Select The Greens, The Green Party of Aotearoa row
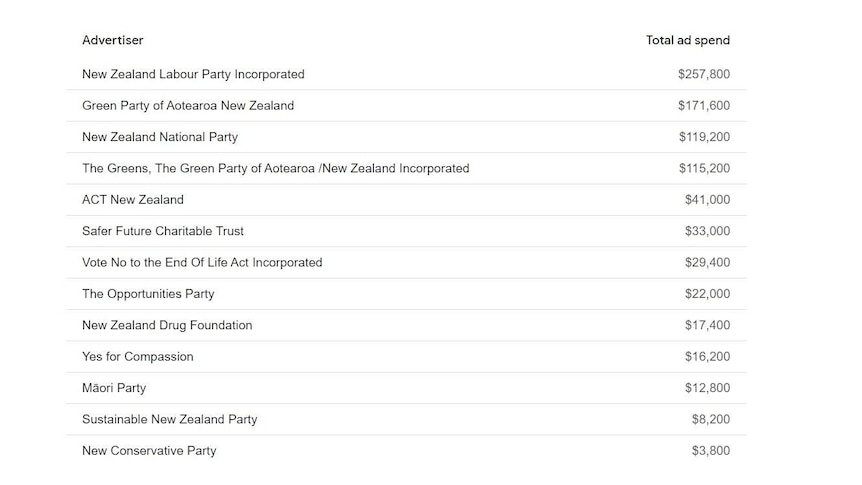Viewport: 862px width, 485px height. (406, 168)
